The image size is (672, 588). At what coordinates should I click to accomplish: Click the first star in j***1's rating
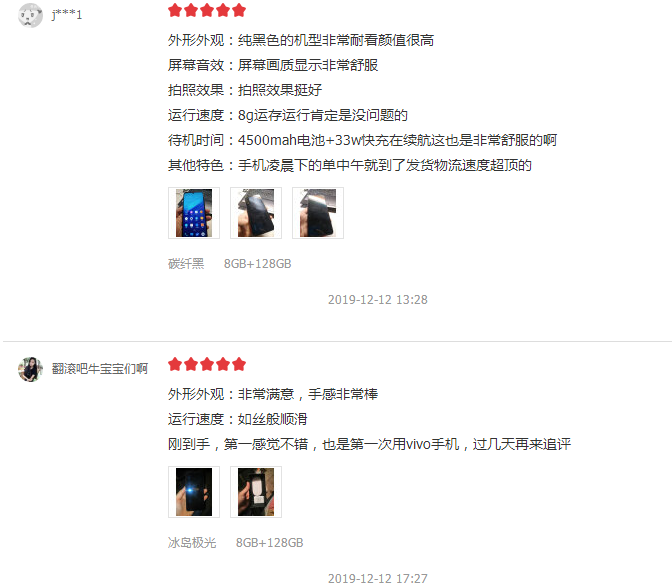click(x=175, y=10)
